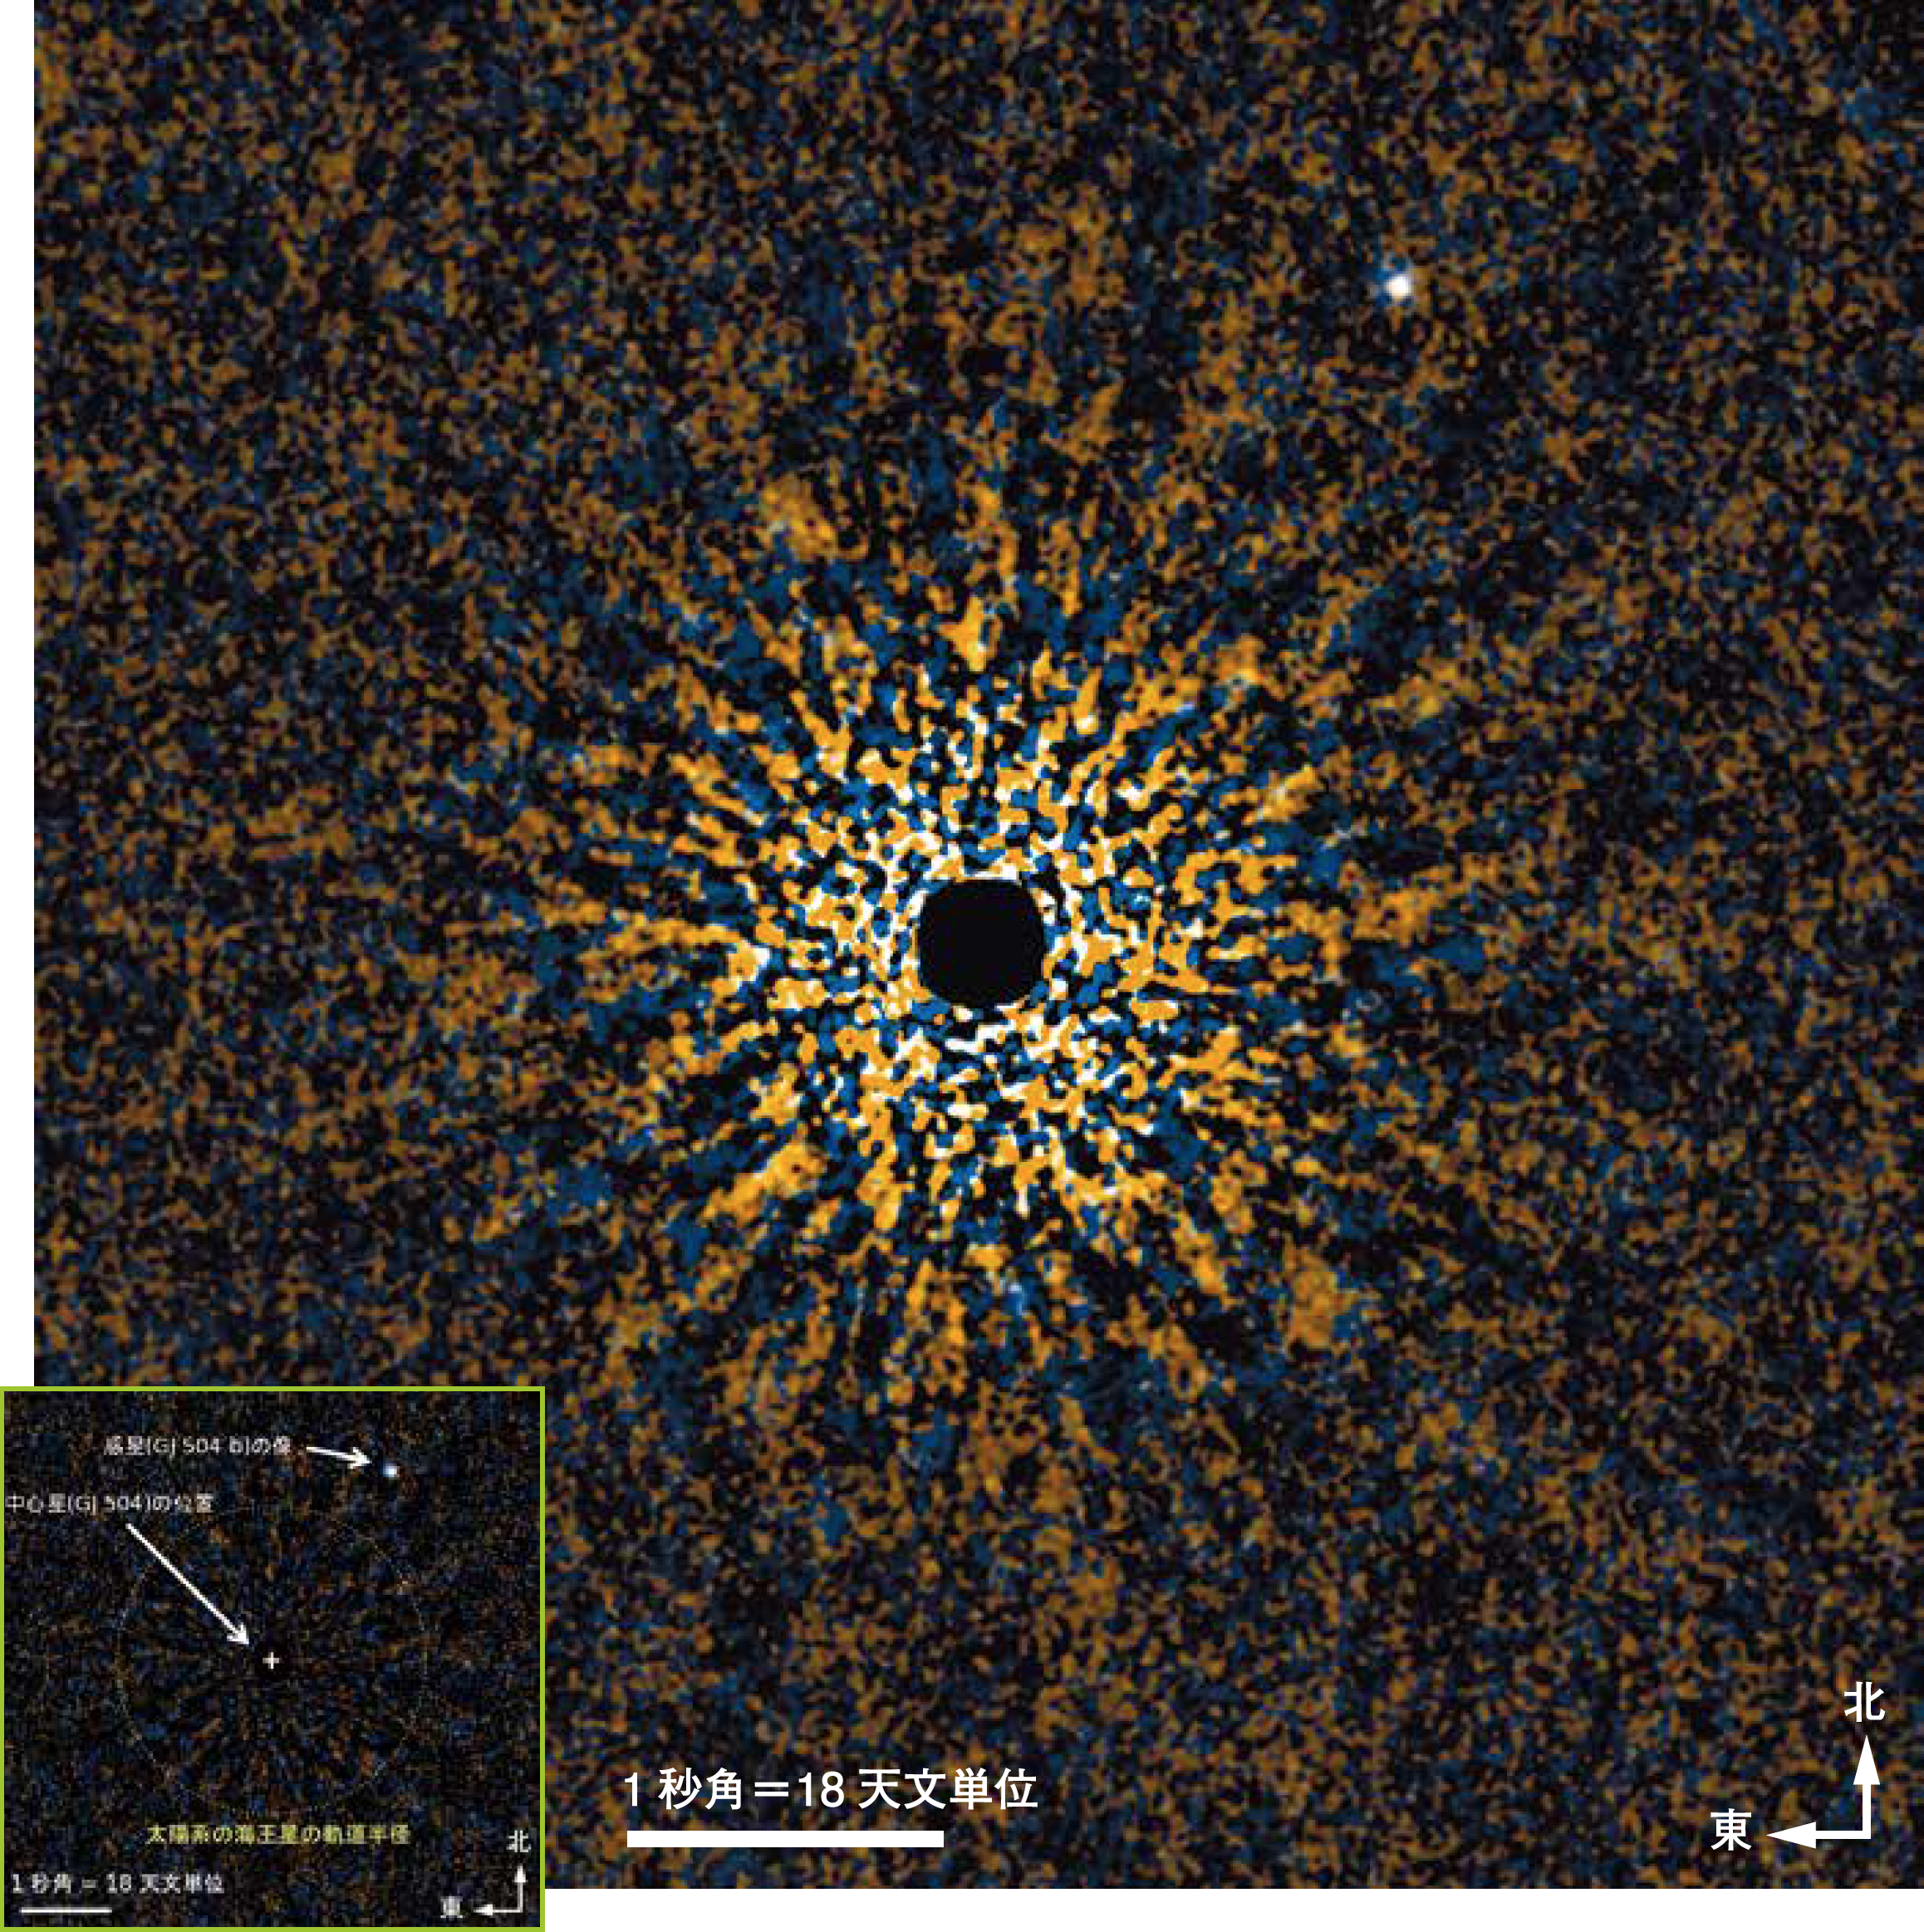Click the 東 label in main image

(x=1731, y=1831)
